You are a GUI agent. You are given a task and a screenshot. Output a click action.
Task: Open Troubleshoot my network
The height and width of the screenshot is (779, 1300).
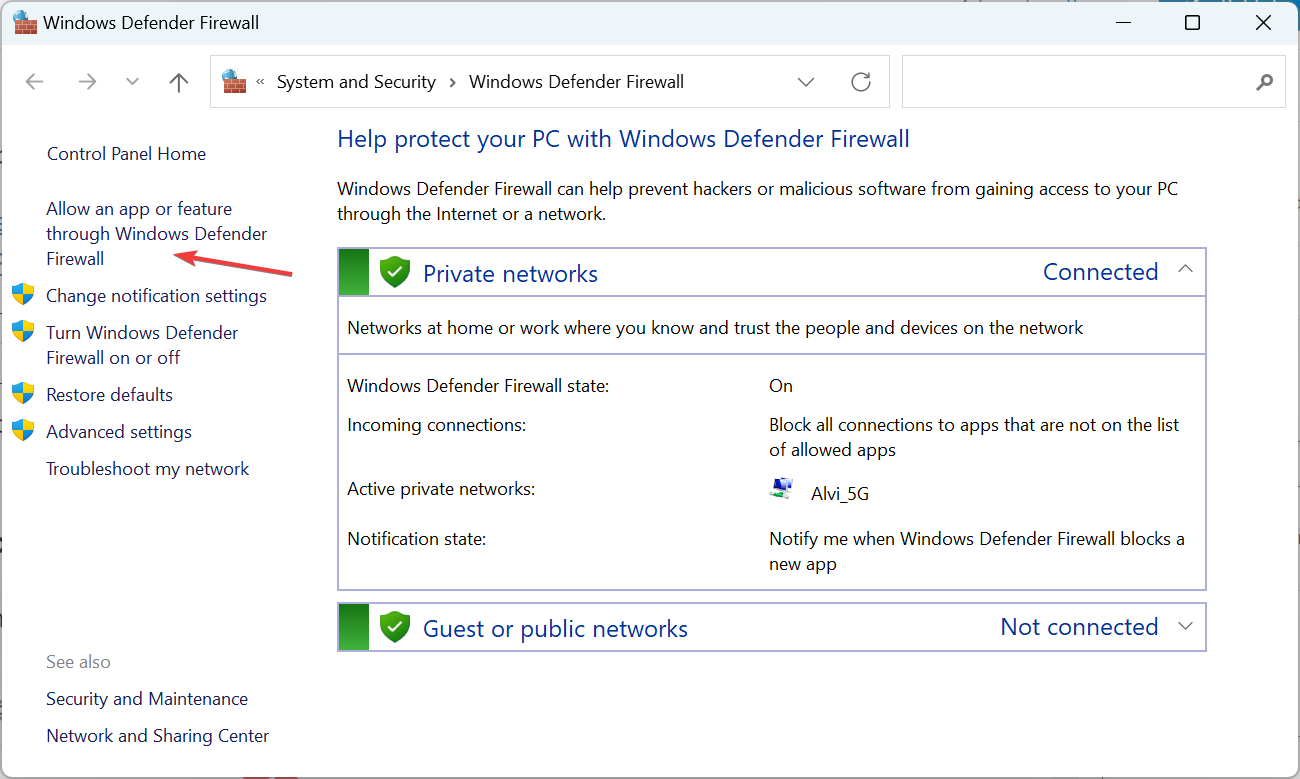pyautogui.click(x=148, y=469)
